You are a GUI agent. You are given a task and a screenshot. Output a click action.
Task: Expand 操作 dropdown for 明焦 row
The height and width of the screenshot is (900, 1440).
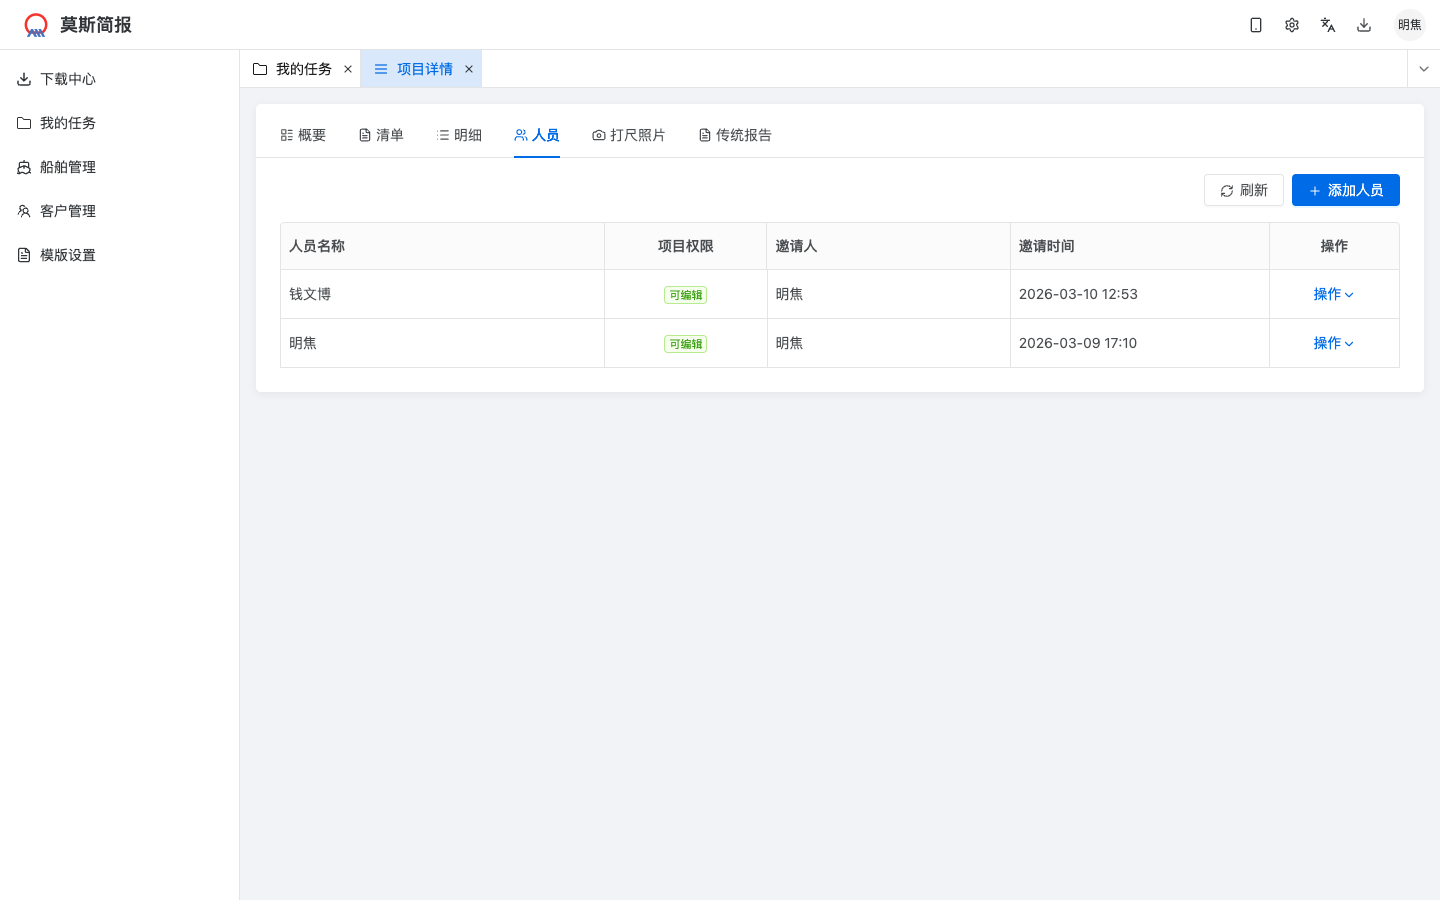pos(1333,343)
